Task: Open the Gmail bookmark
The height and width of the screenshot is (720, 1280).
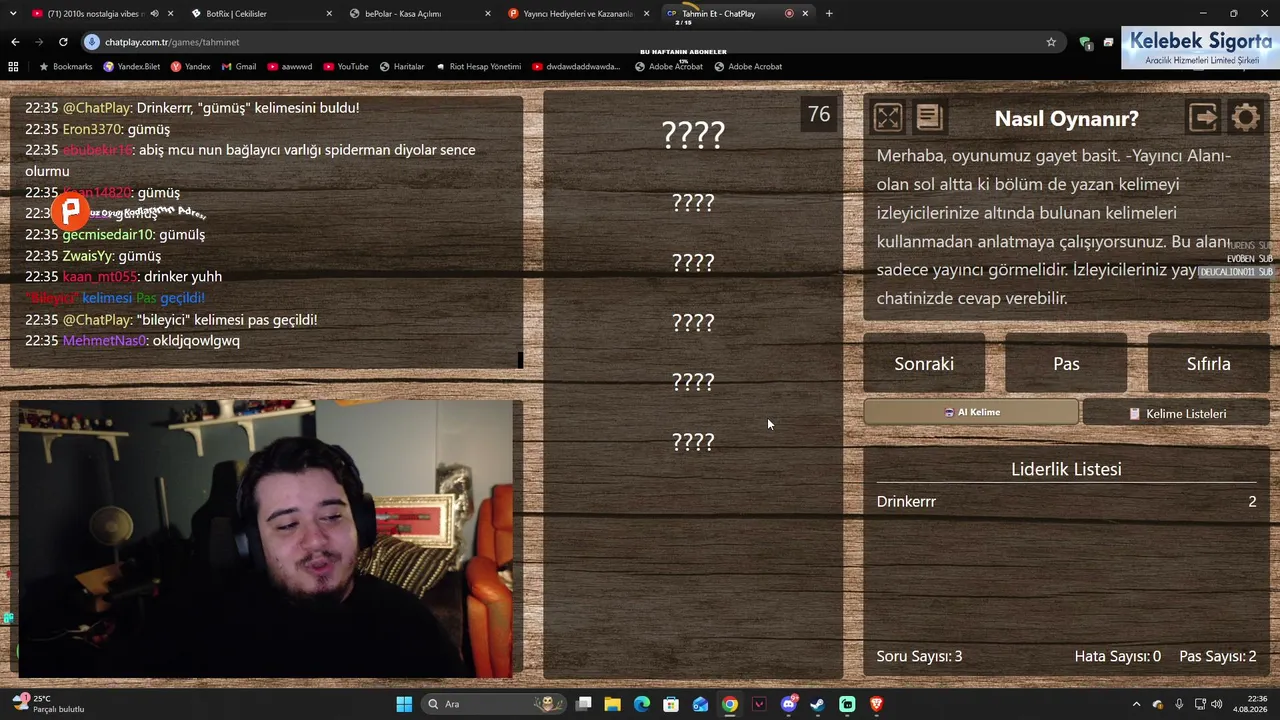Action: pyautogui.click(x=239, y=67)
